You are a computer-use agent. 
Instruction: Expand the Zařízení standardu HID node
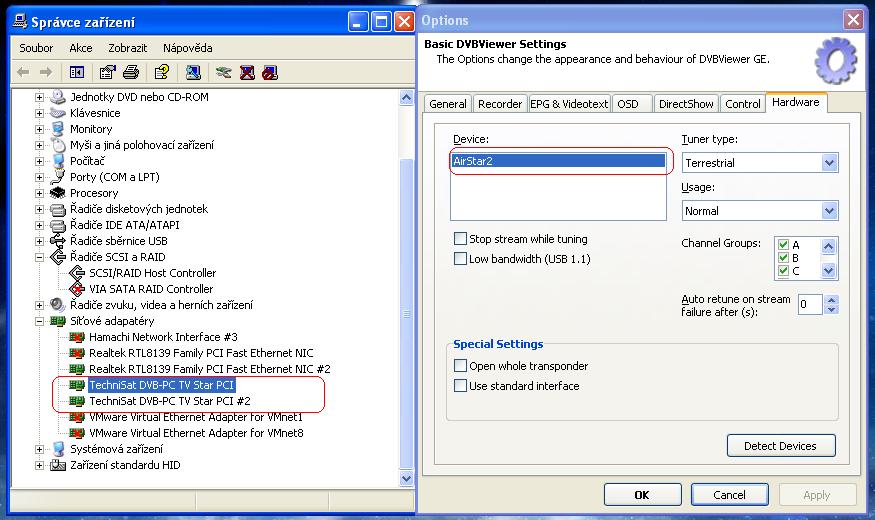pos(39,465)
